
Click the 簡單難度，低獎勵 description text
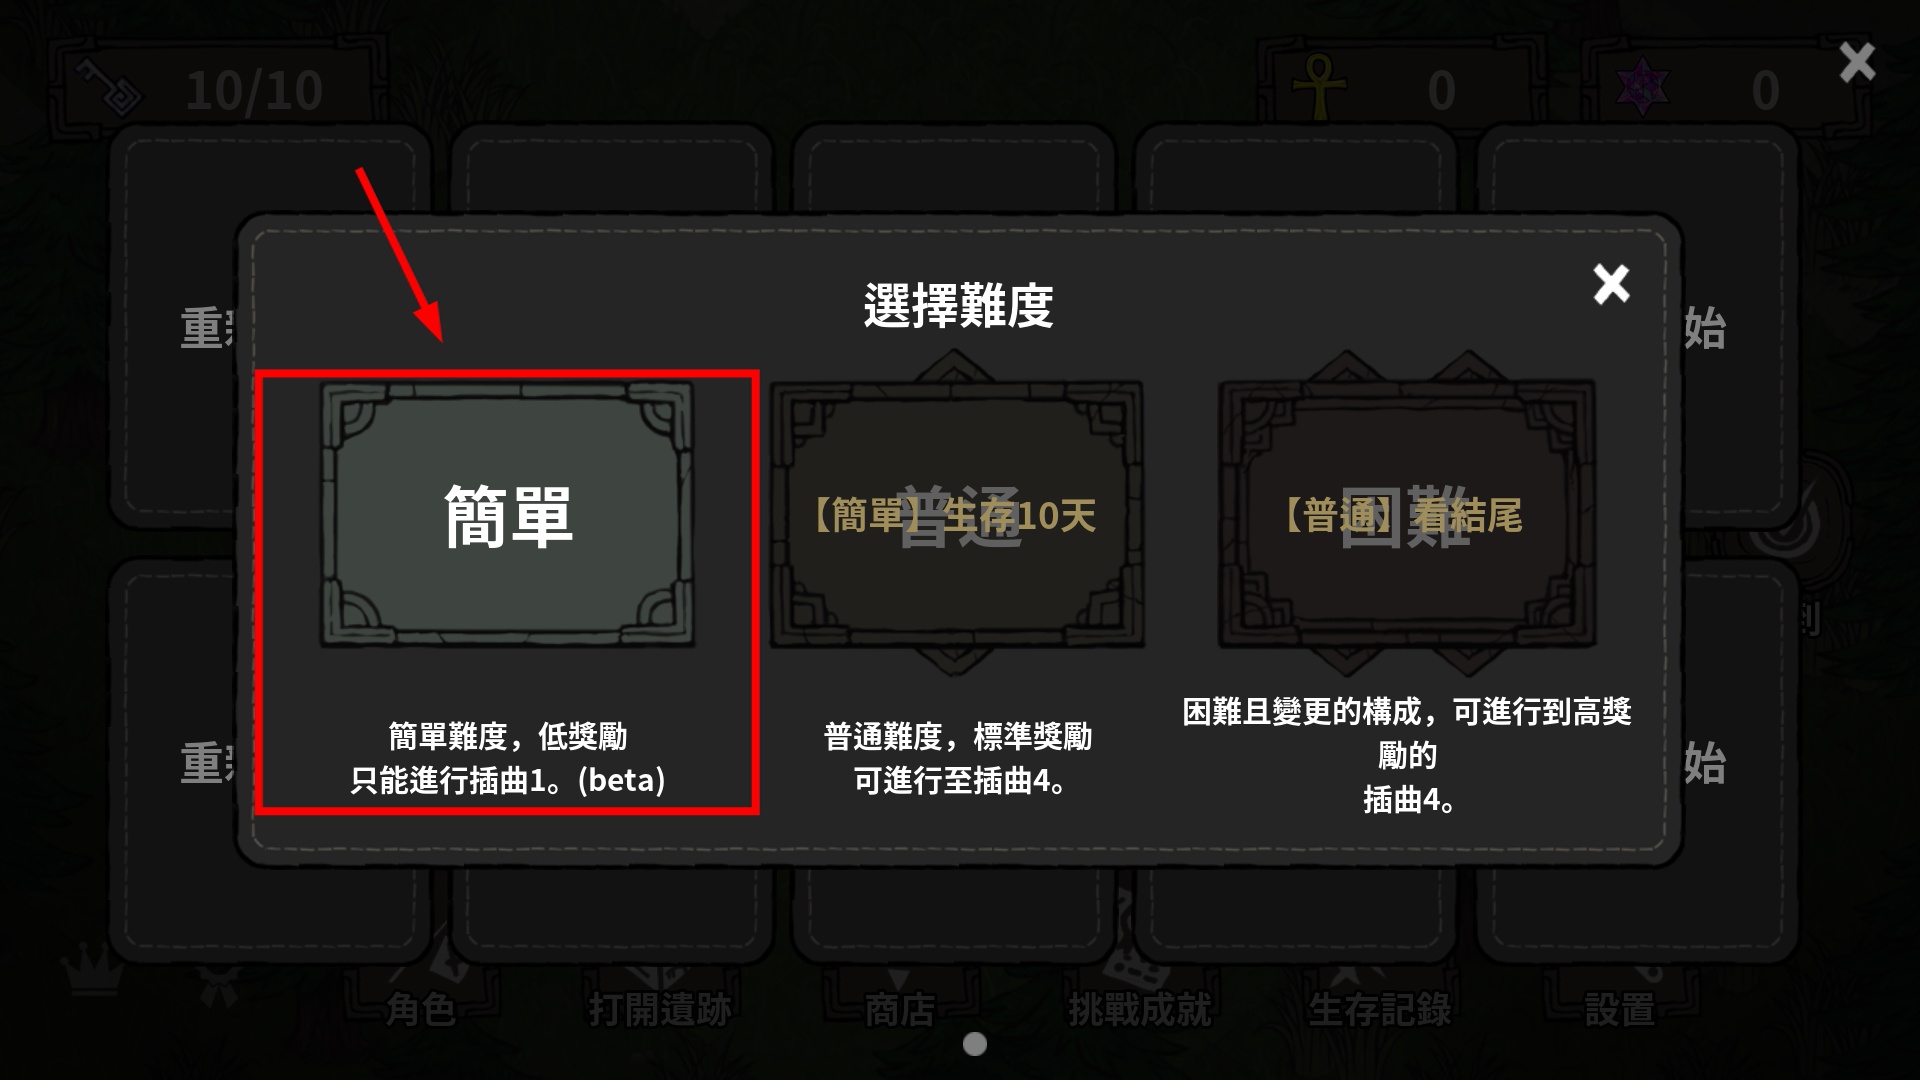coord(508,737)
